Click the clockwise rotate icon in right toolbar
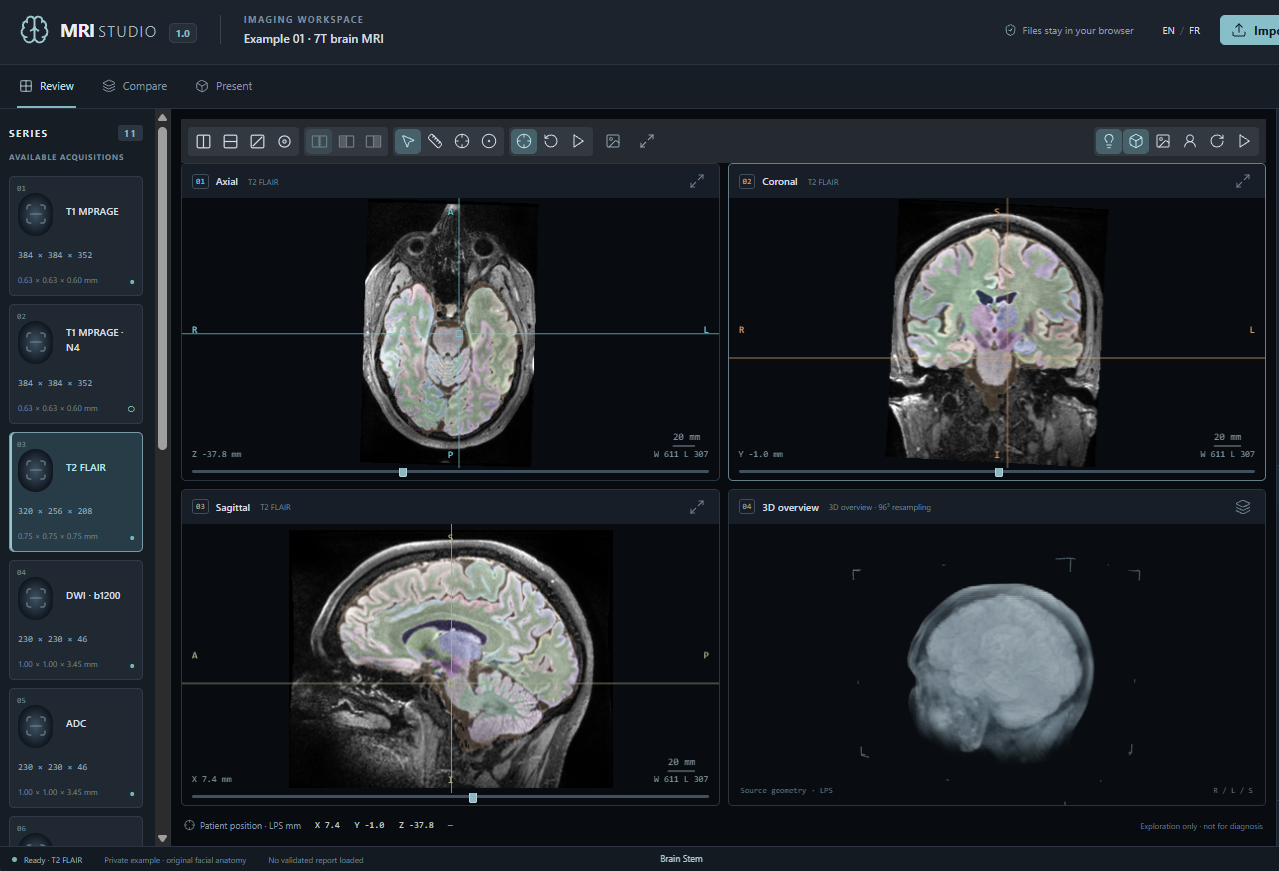The image size is (1279, 871). click(x=1217, y=142)
